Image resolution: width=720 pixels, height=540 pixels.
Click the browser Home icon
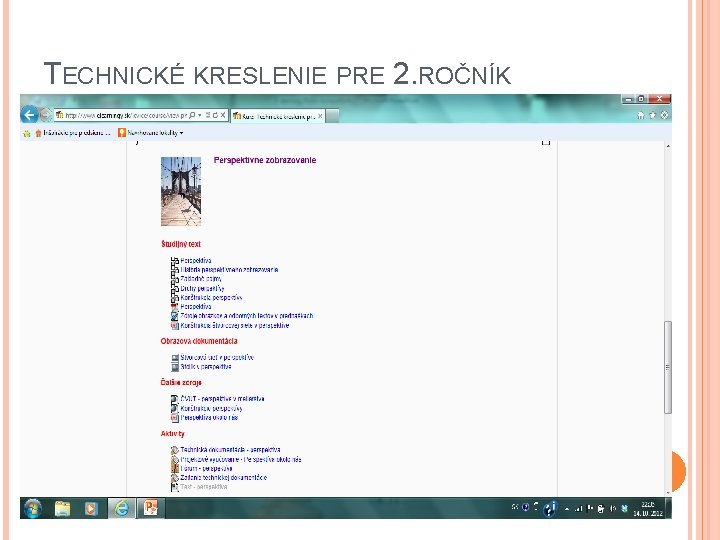tap(641, 115)
